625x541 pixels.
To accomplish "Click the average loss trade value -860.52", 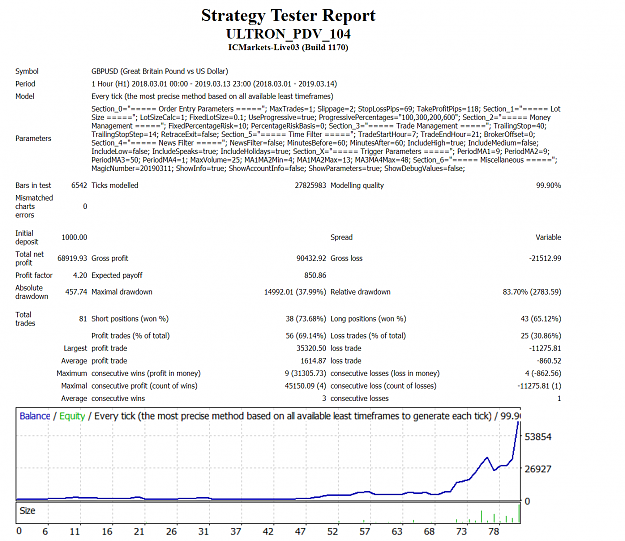I will point(549,361).
